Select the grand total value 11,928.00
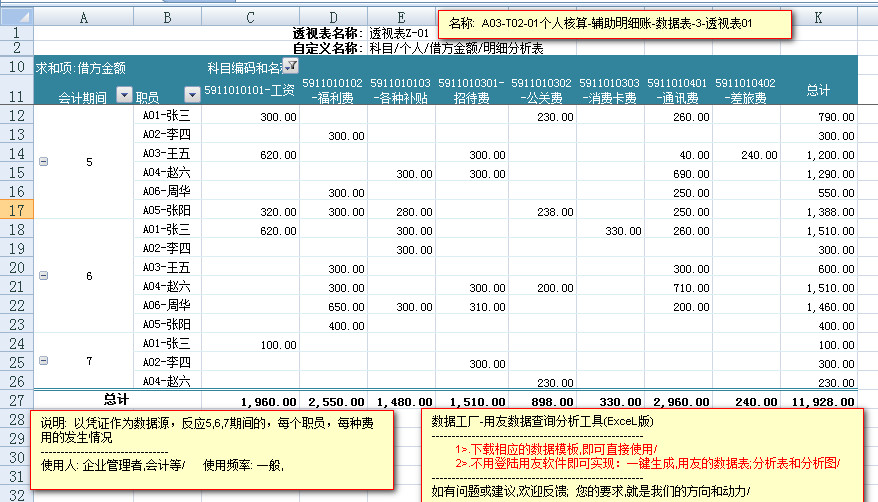Viewport: 878px width, 502px height. point(826,401)
